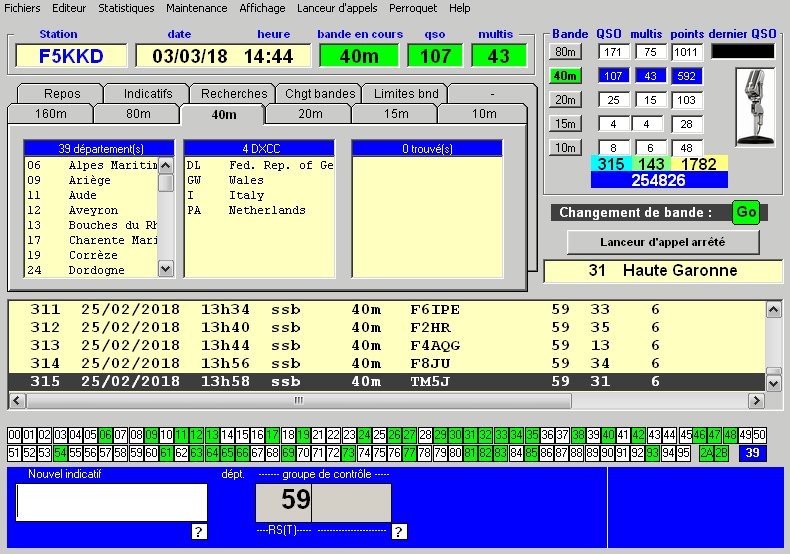Click the up arrow of the QSO log scrollbar
This screenshot has height=554, width=790.
773,310
